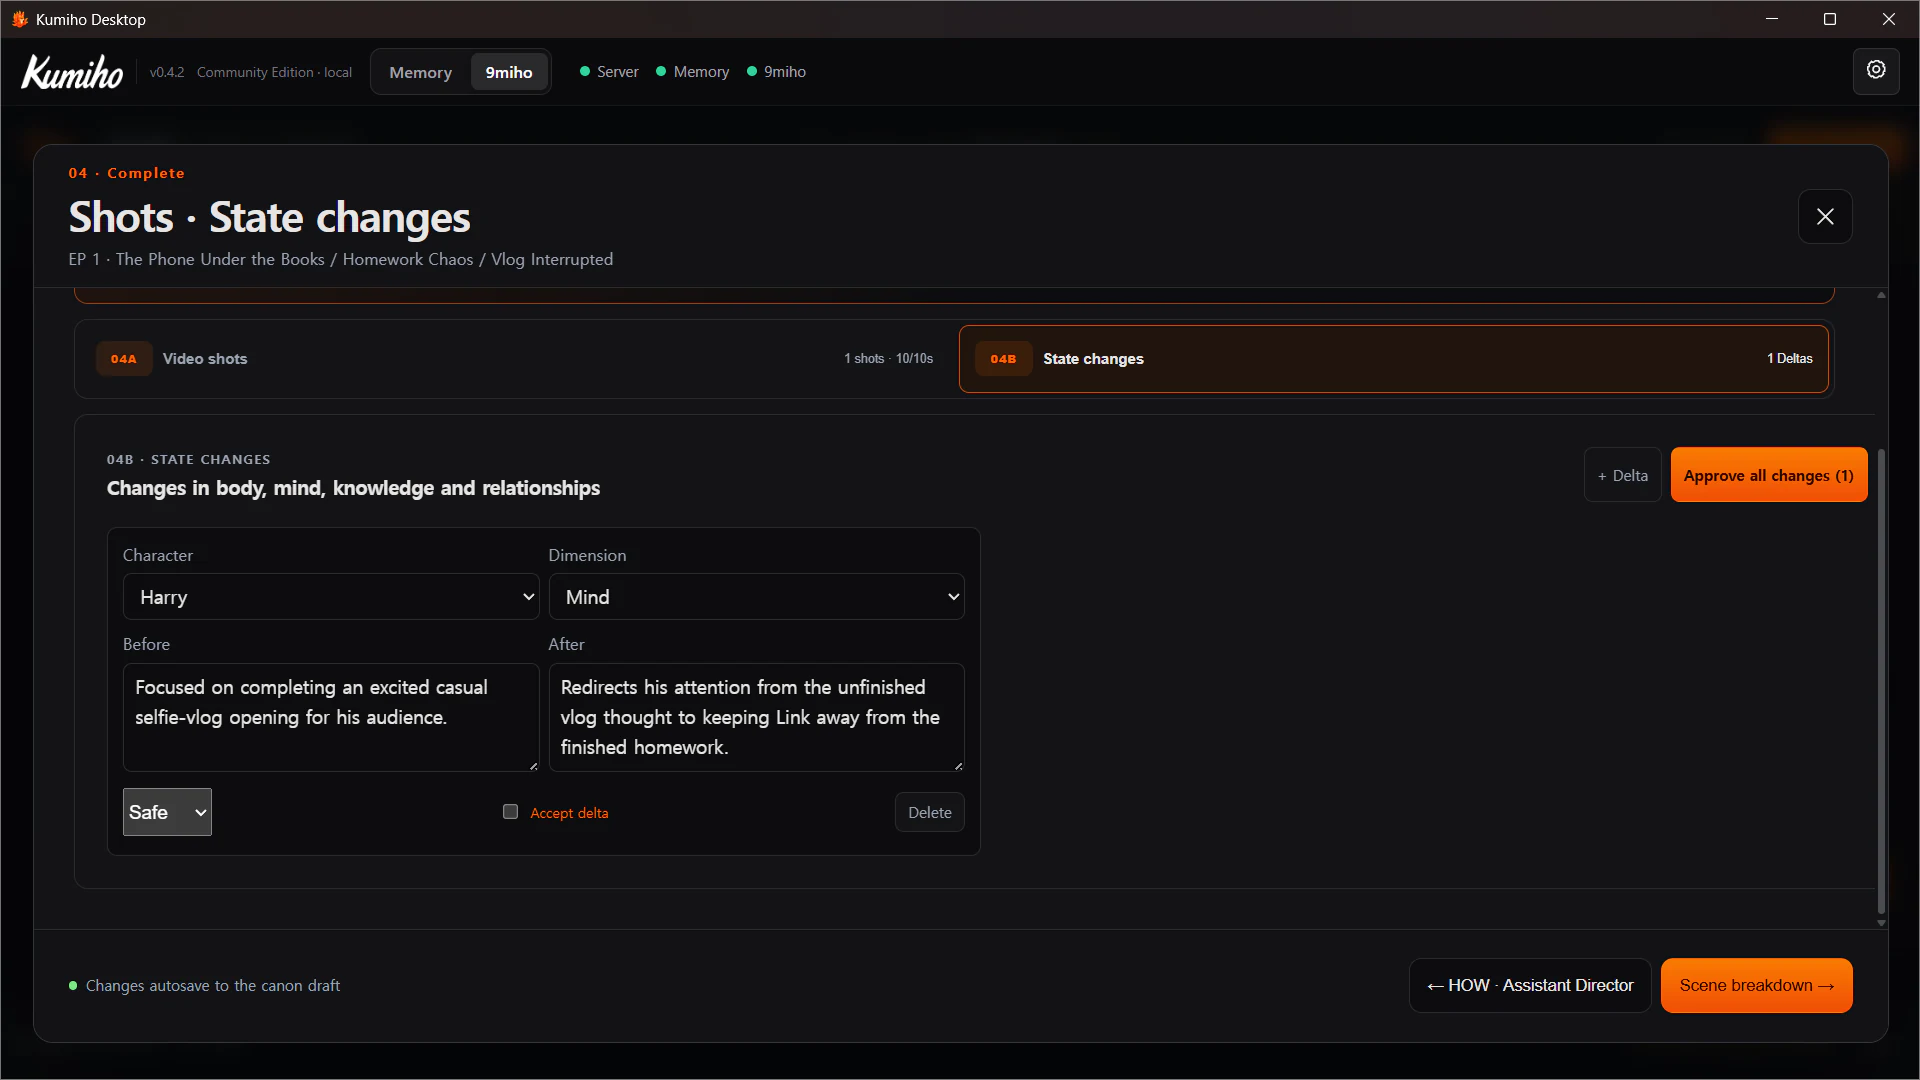This screenshot has height=1080, width=1920.
Task: Click the 9miho status indicator
Action: click(776, 72)
